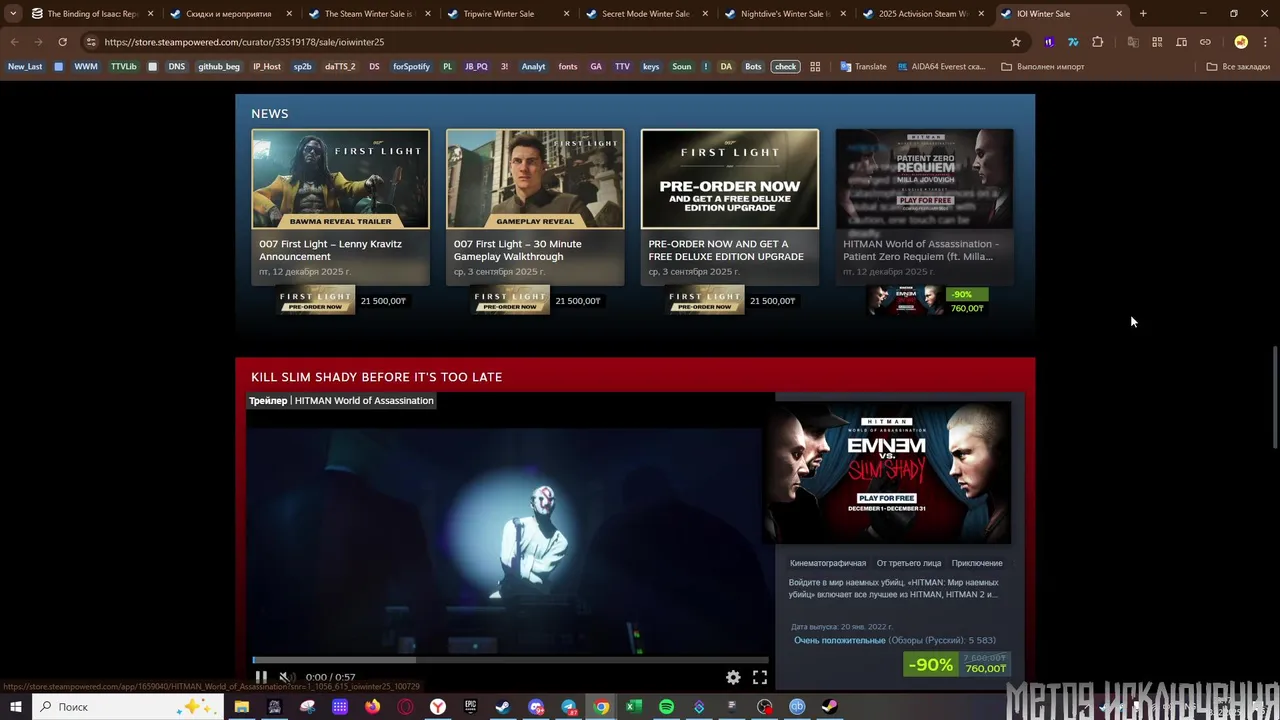Open the AIDA64 Everest bookmark
1280x720 pixels.
[941, 66]
